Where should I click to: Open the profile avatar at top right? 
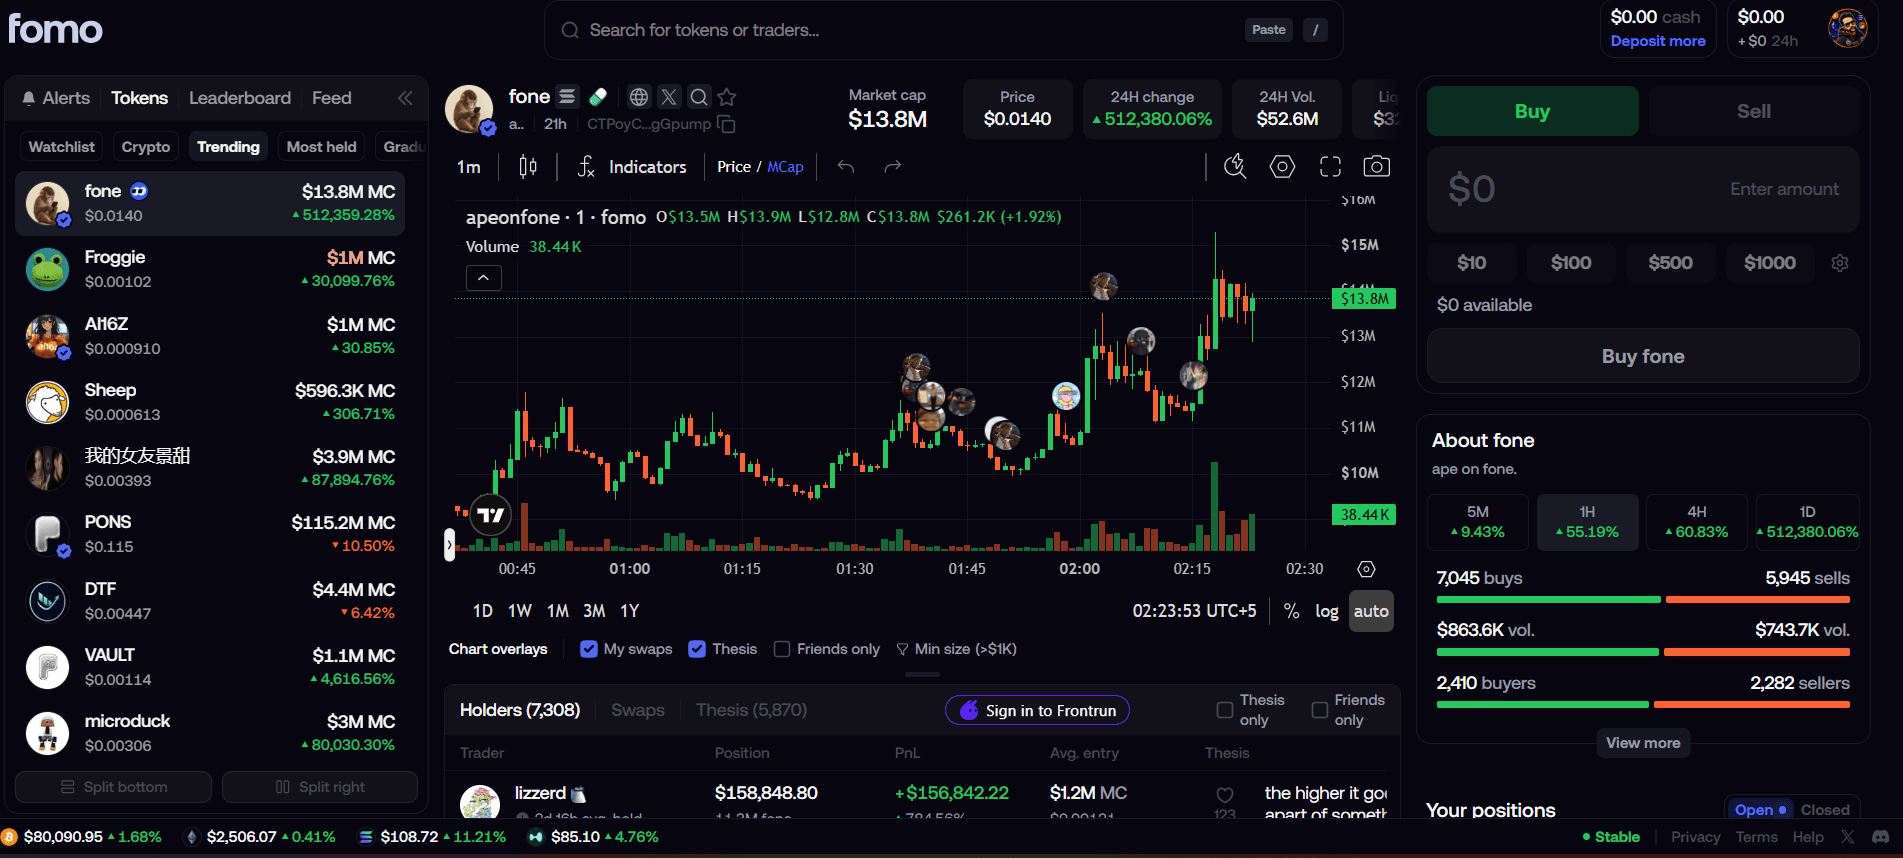(1847, 28)
